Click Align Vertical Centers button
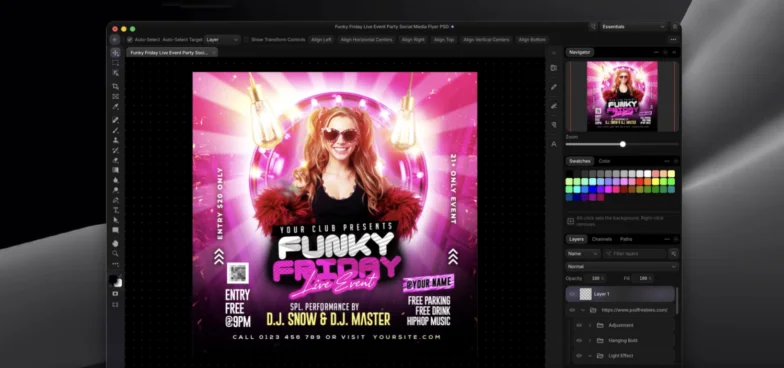Image resolution: width=784 pixels, height=368 pixels. coord(486,40)
